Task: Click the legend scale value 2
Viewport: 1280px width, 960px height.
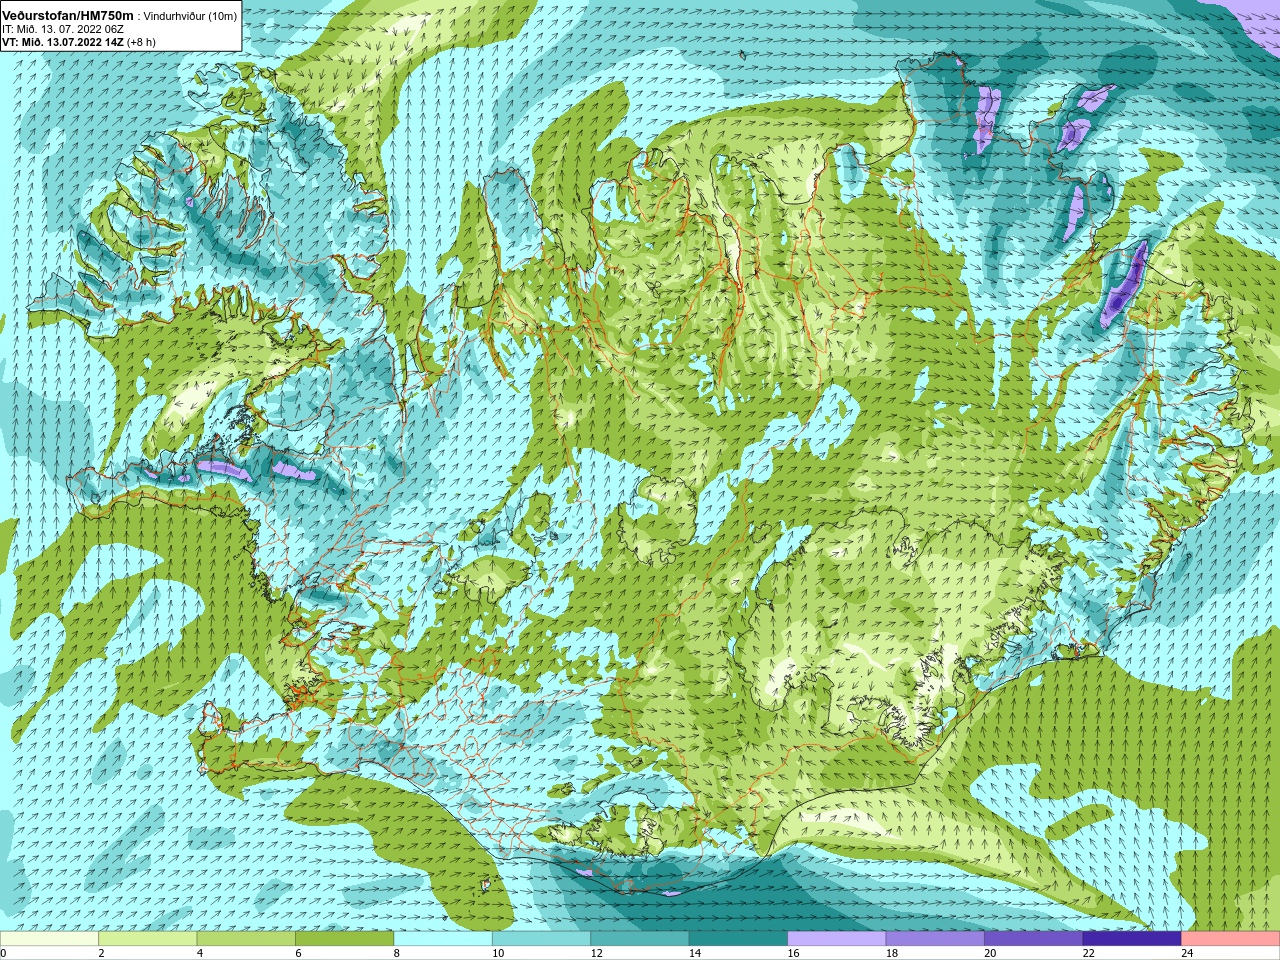Action: [x=102, y=953]
